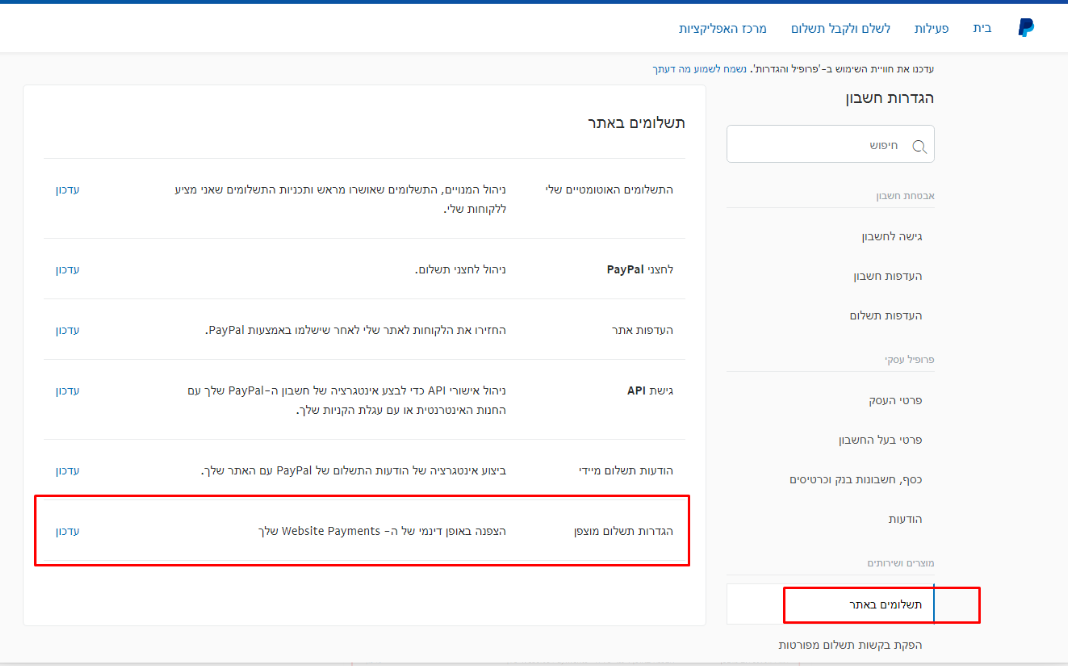This screenshot has width=1068, height=666.
Task: Click the לחצני PayPal row title
Action: [640, 270]
